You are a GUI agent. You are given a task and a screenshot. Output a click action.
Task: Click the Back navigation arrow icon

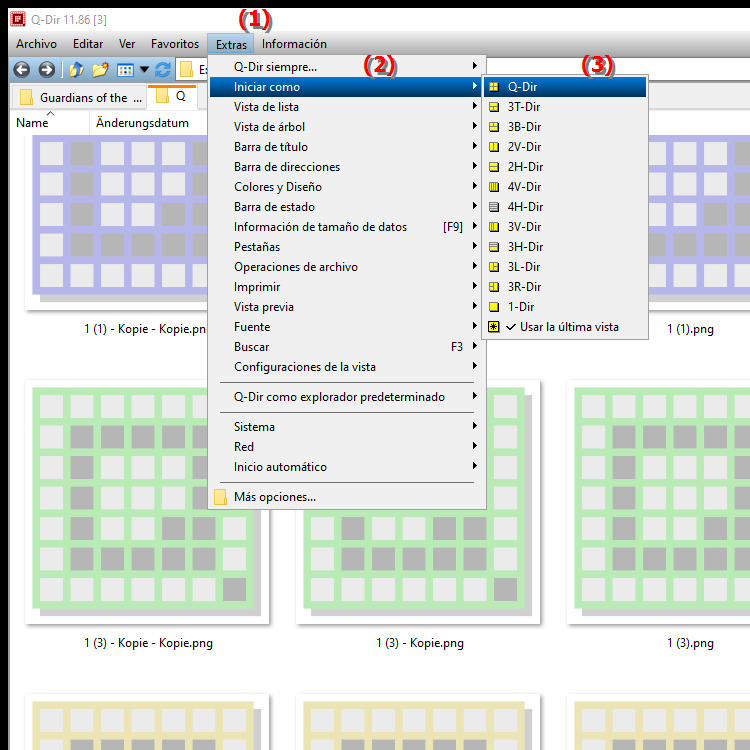pyautogui.click(x=22, y=70)
